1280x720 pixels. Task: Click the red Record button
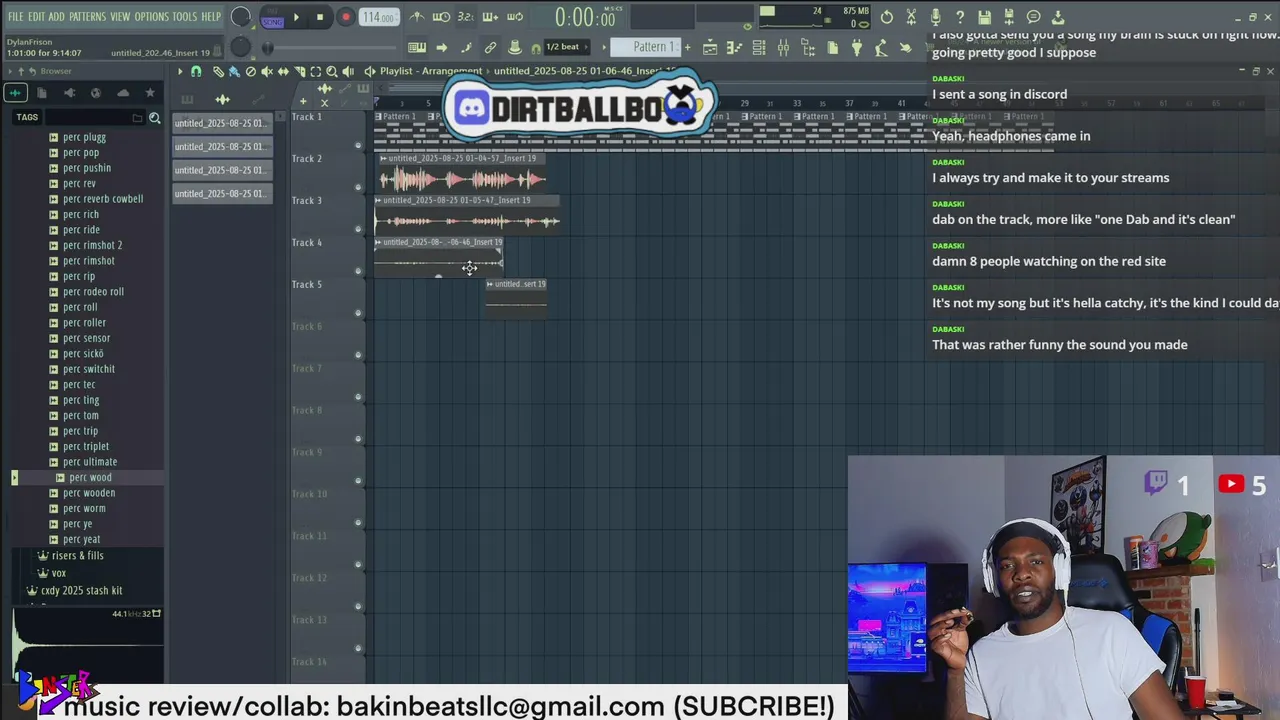pyautogui.click(x=346, y=17)
